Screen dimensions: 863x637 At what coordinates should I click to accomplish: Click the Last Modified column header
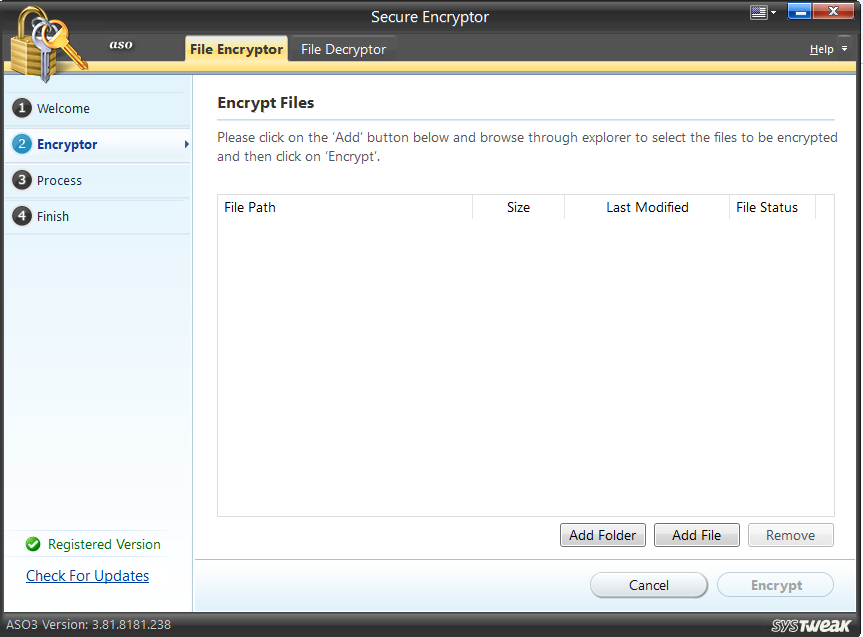647,207
